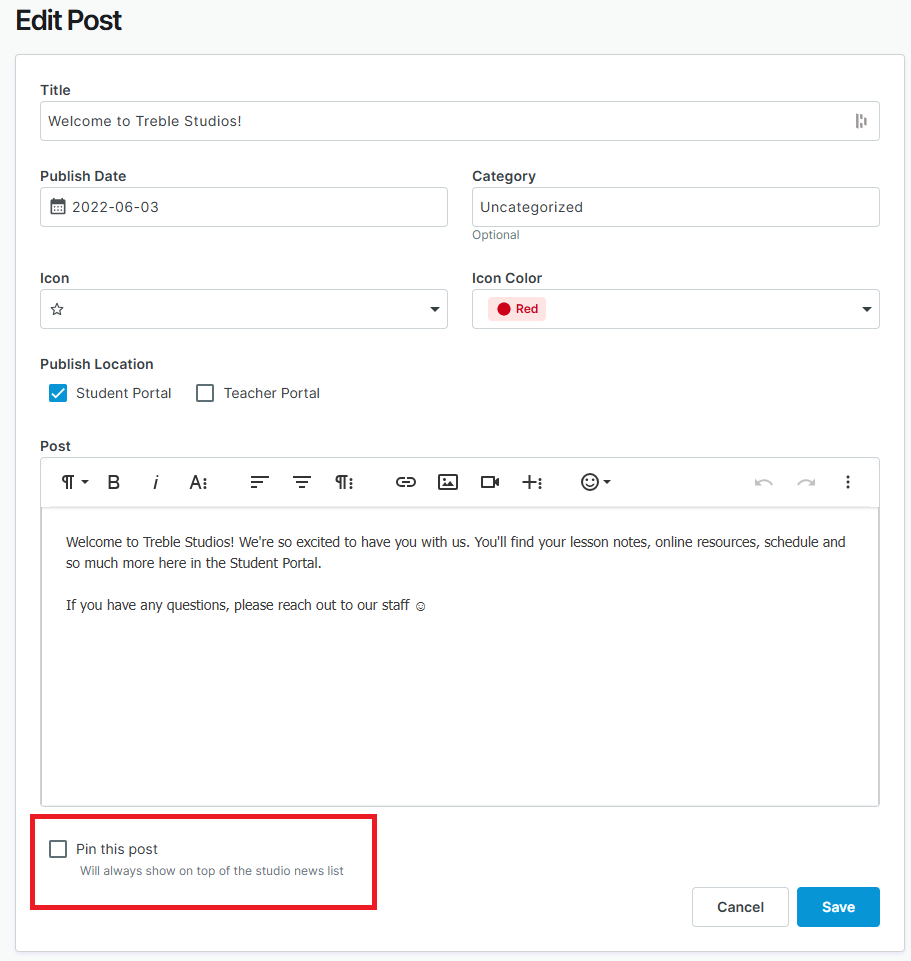
Task: Click the undo arrow in editor
Action: click(x=763, y=482)
